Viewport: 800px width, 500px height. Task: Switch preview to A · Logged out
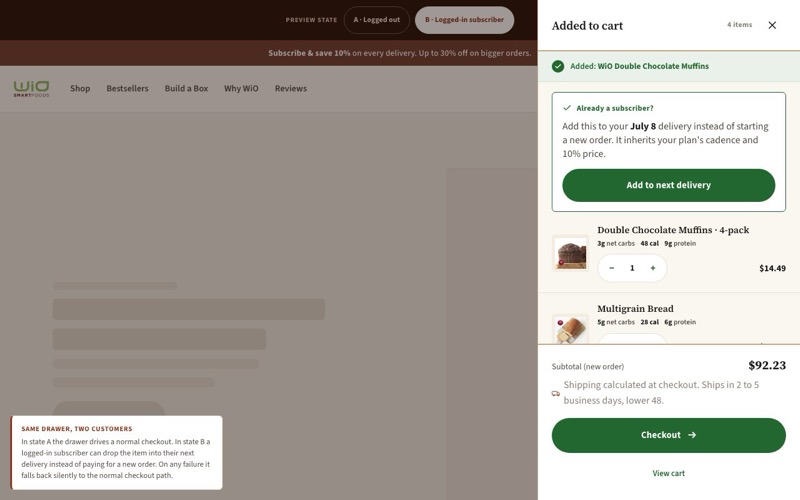377,20
